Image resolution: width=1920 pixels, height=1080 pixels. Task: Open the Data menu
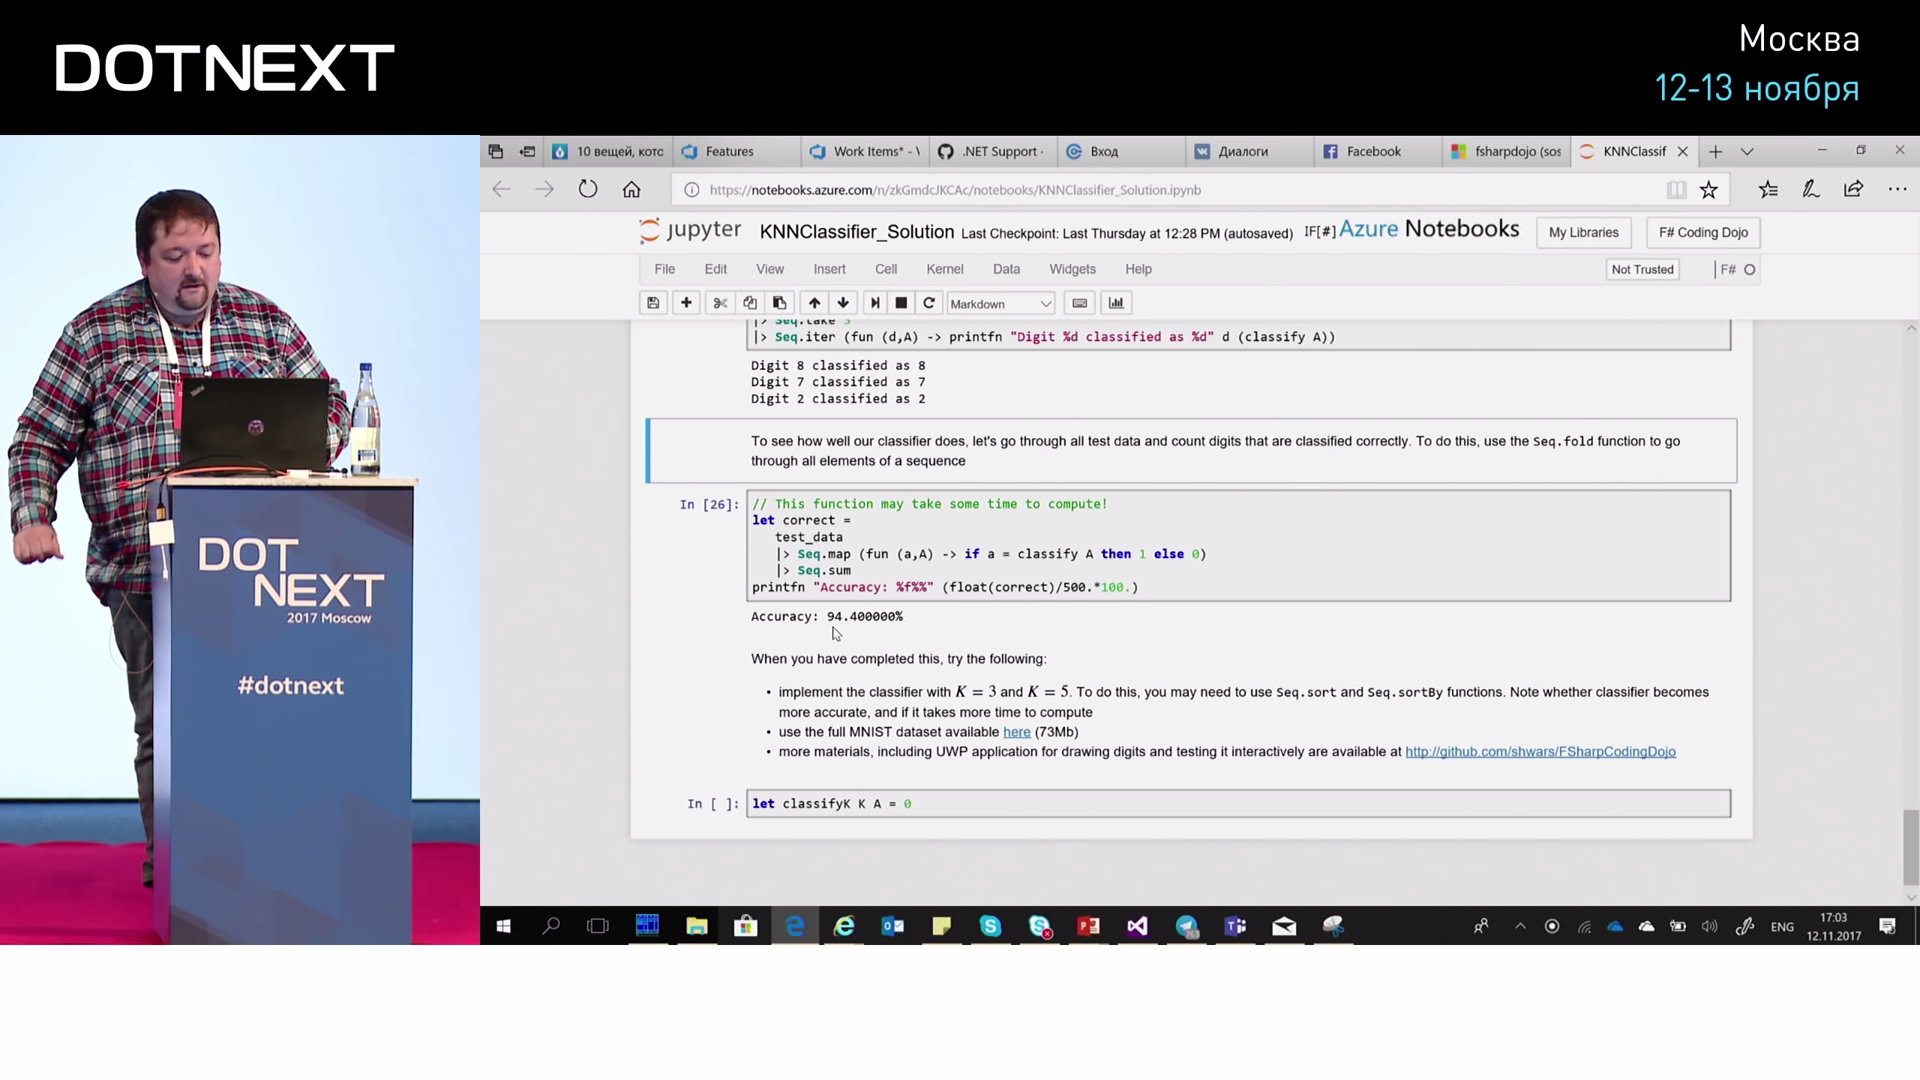1006,269
